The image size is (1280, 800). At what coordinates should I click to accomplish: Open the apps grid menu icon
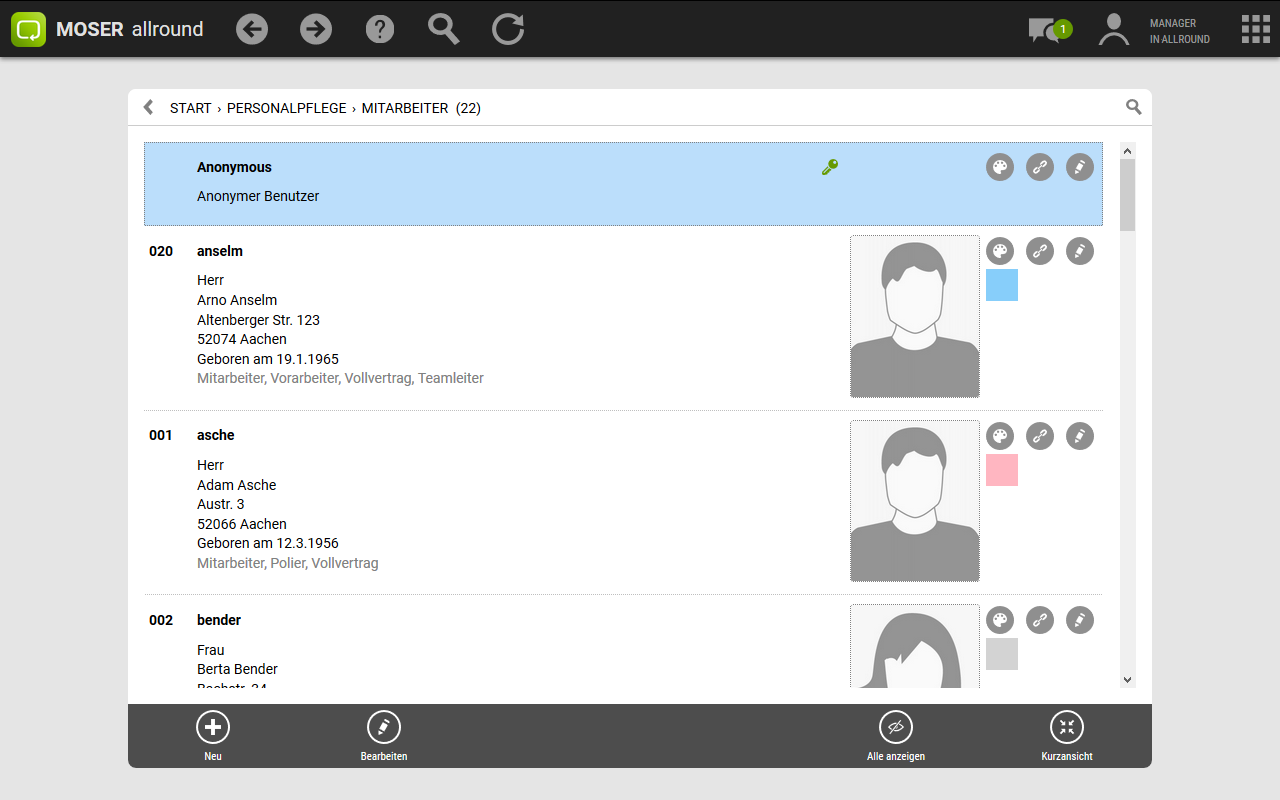[1255, 29]
